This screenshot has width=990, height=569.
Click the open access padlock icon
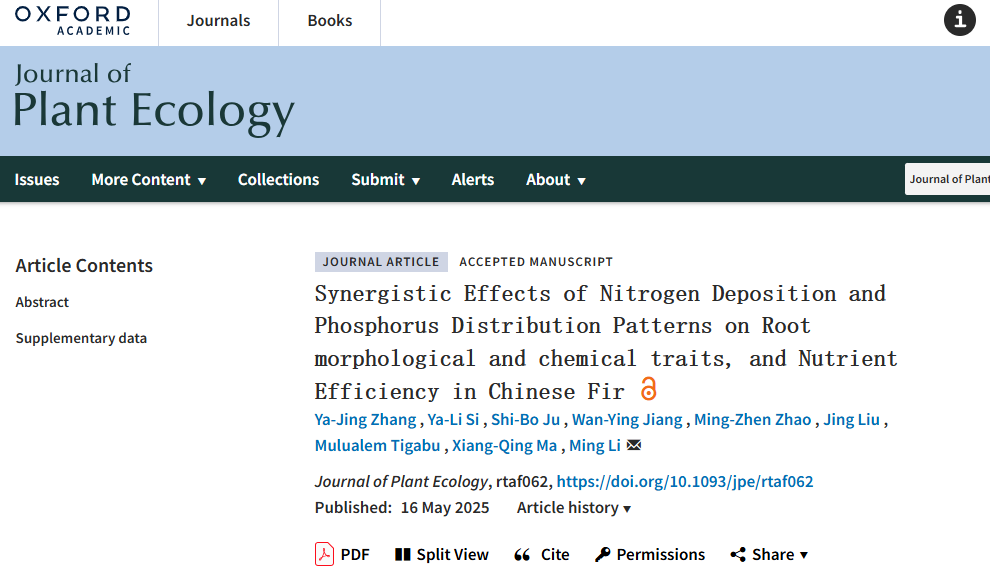coord(649,389)
